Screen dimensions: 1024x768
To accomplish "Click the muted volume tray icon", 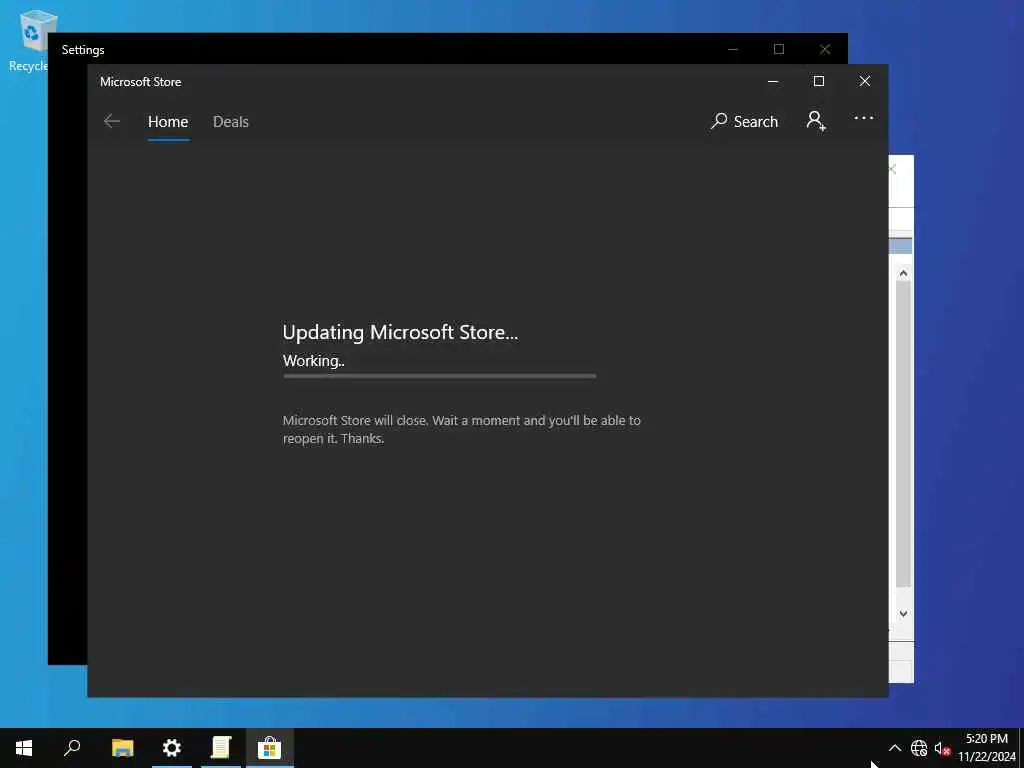I will [942, 748].
